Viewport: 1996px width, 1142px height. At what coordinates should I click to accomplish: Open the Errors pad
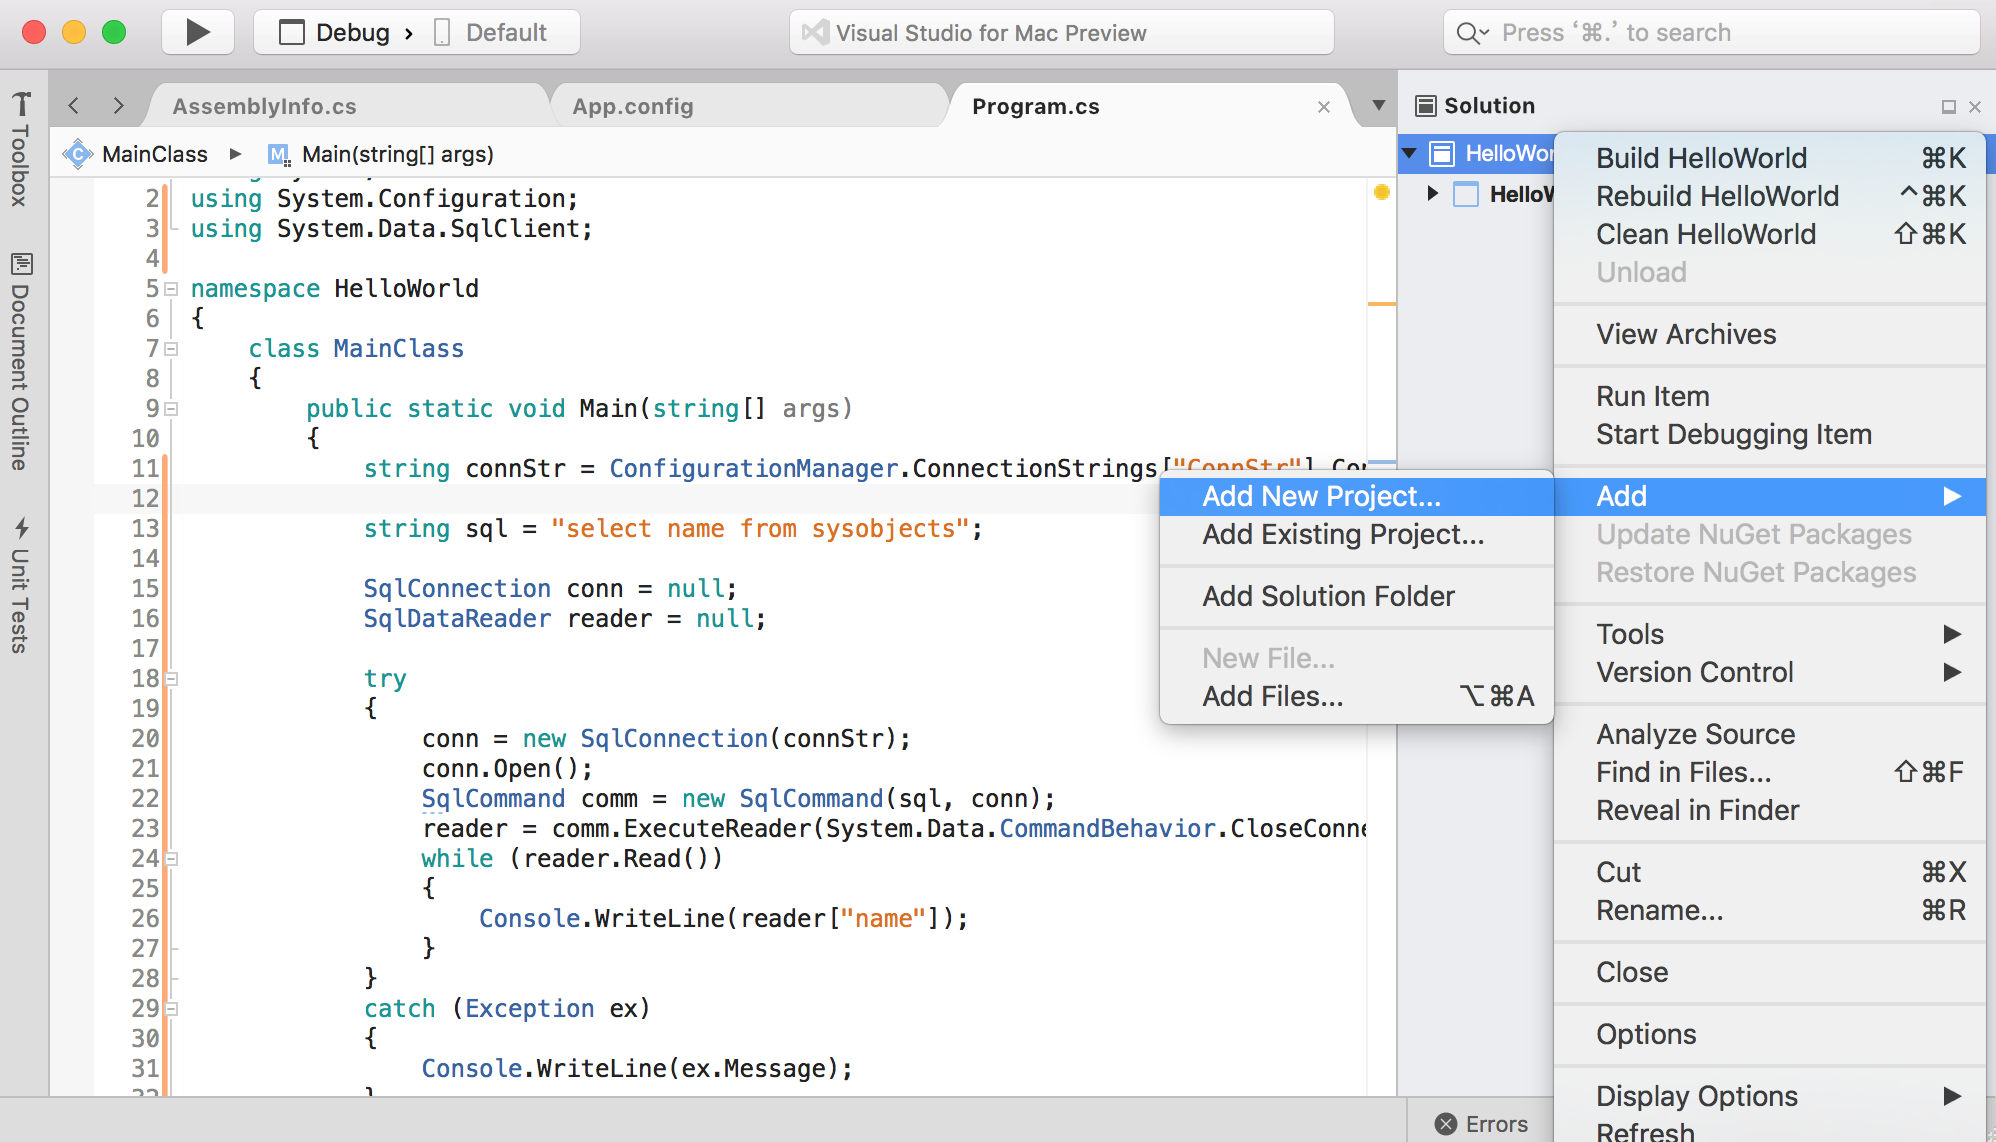point(1481,1124)
